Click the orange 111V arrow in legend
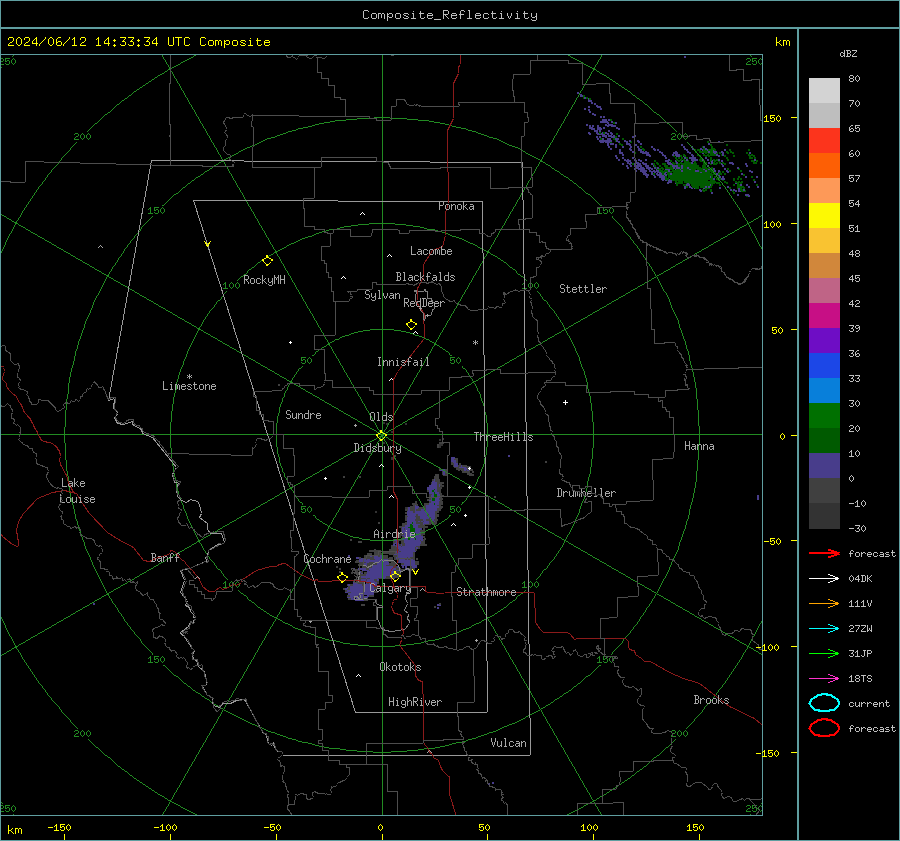 (x=824, y=603)
